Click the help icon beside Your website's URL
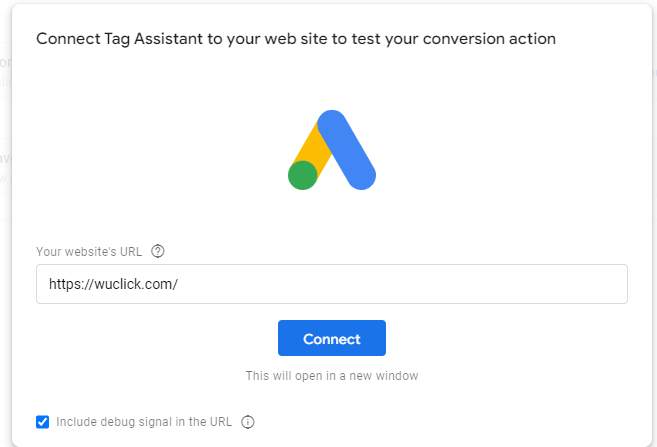Image resolution: width=657 pixels, height=447 pixels. tap(158, 251)
